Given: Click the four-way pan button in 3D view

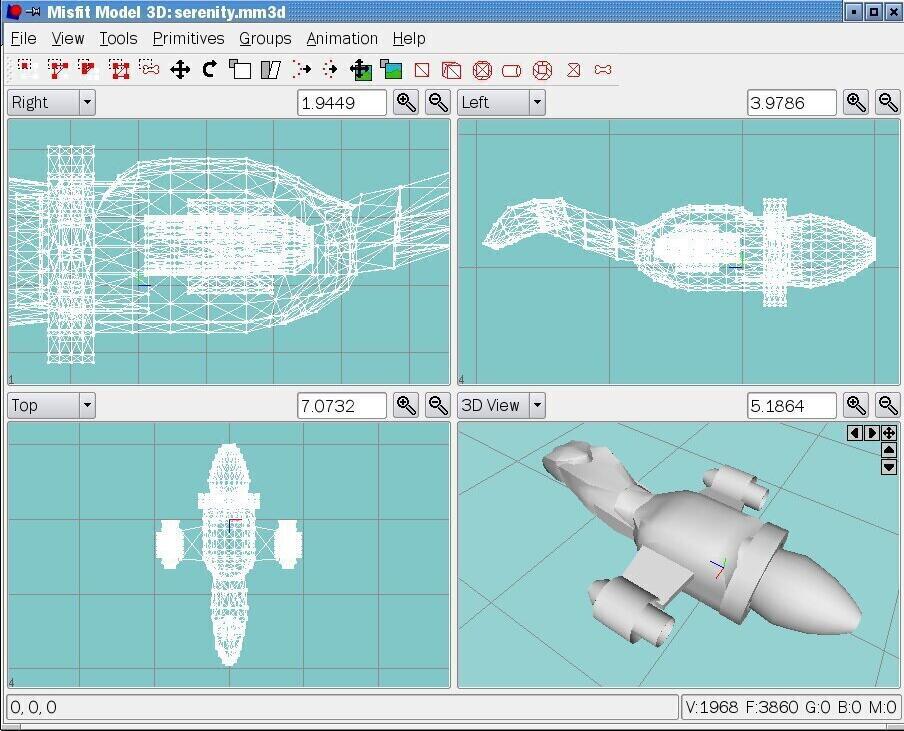Looking at the screenshot, I should click(x=888, y=433).
